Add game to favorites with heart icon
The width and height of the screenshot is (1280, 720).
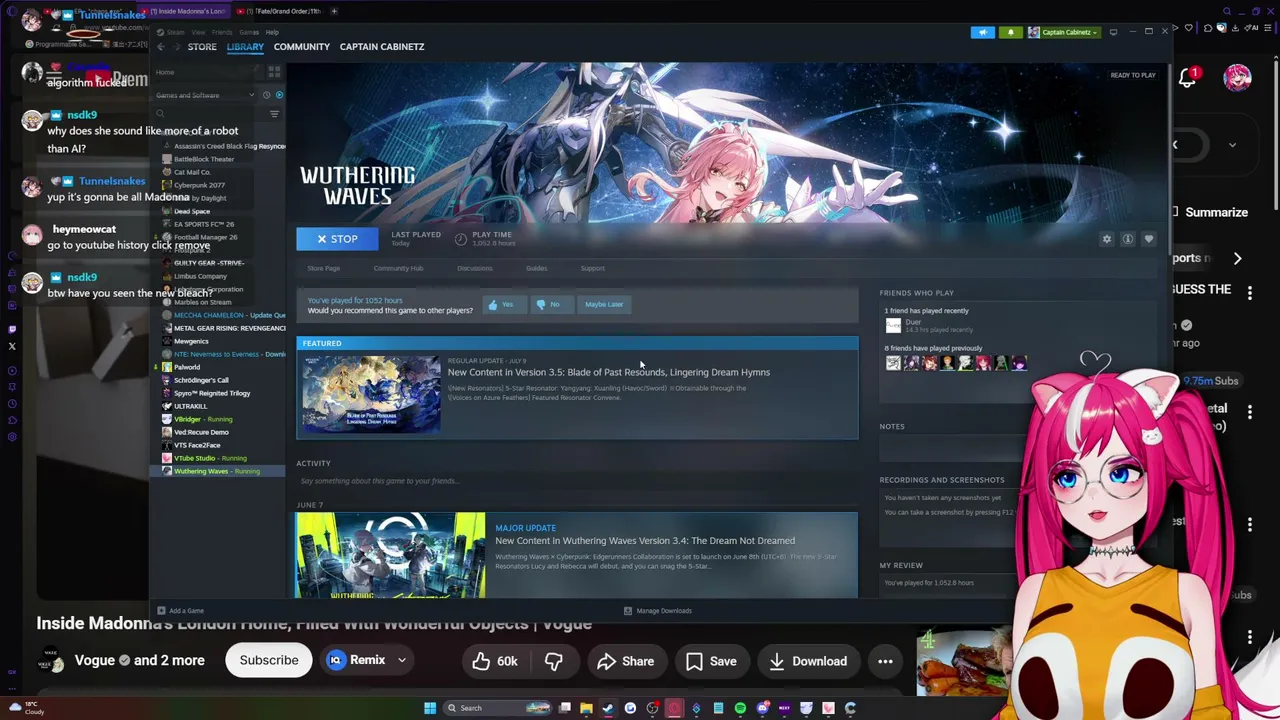pos(1148,239)
